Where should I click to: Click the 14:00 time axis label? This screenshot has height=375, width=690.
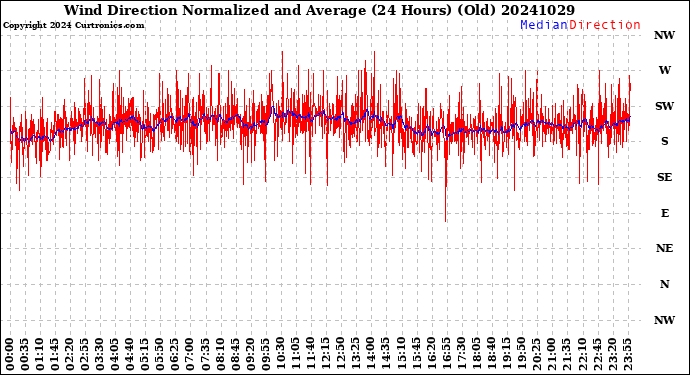click(371, 354)
